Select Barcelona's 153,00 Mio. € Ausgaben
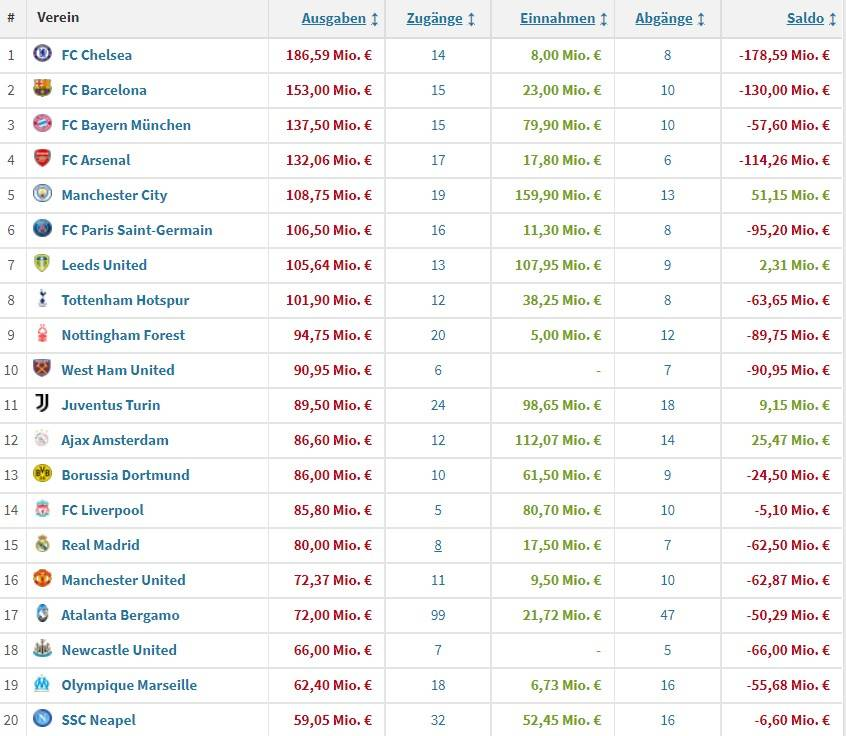Viewport: 846px width, 736px height. (329, 90)
